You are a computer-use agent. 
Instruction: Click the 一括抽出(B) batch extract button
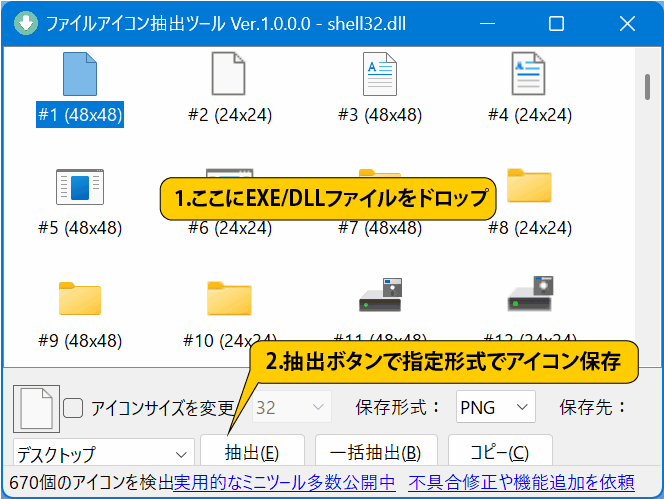pyautogui.click(x=376, y=451)
